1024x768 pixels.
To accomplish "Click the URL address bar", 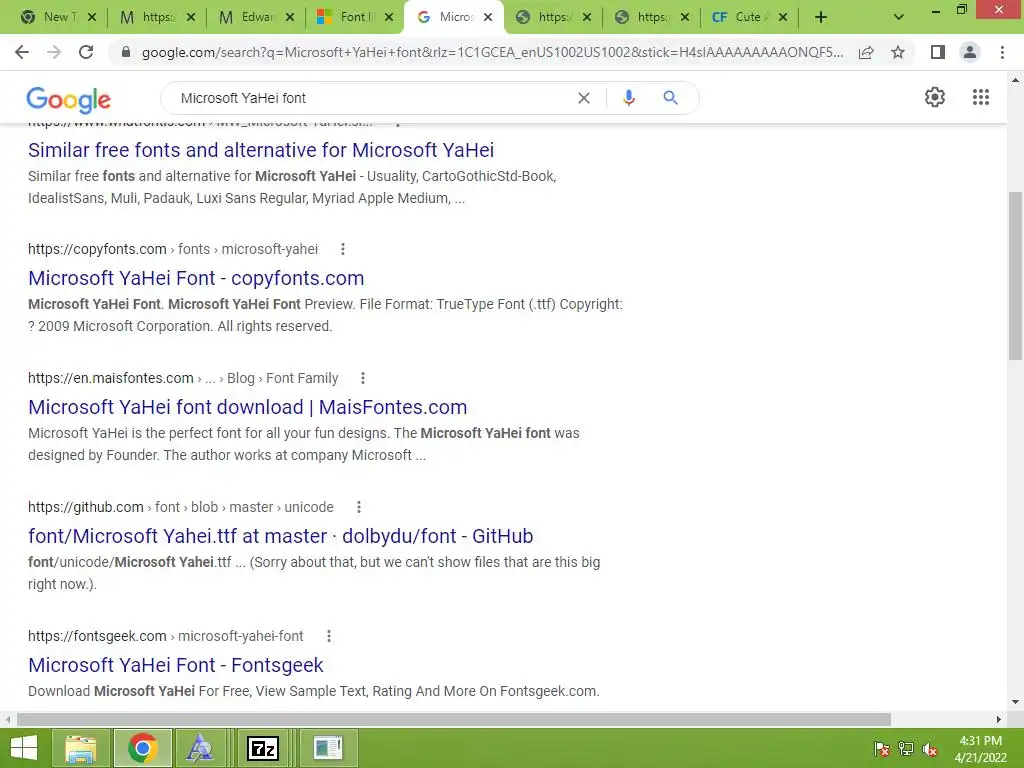I will 492,52.
